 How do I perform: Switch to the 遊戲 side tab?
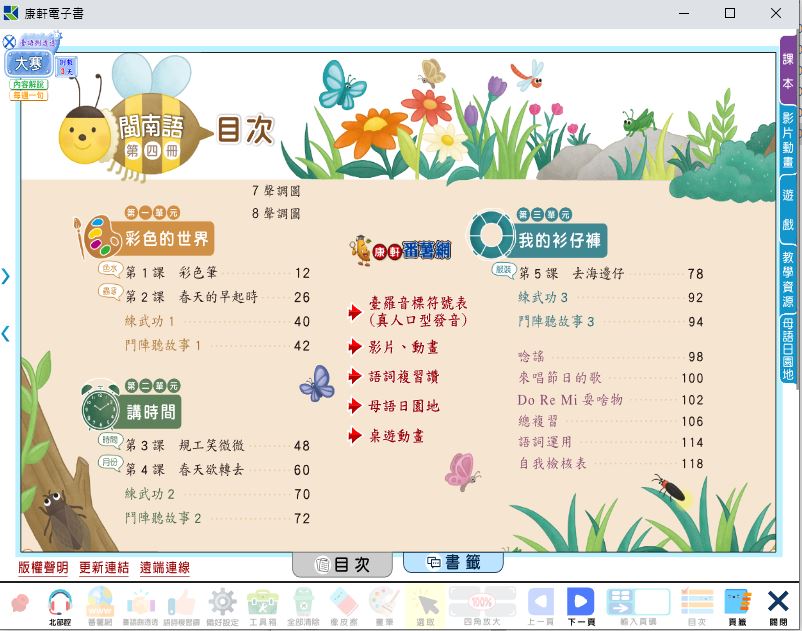pos(788,209)
